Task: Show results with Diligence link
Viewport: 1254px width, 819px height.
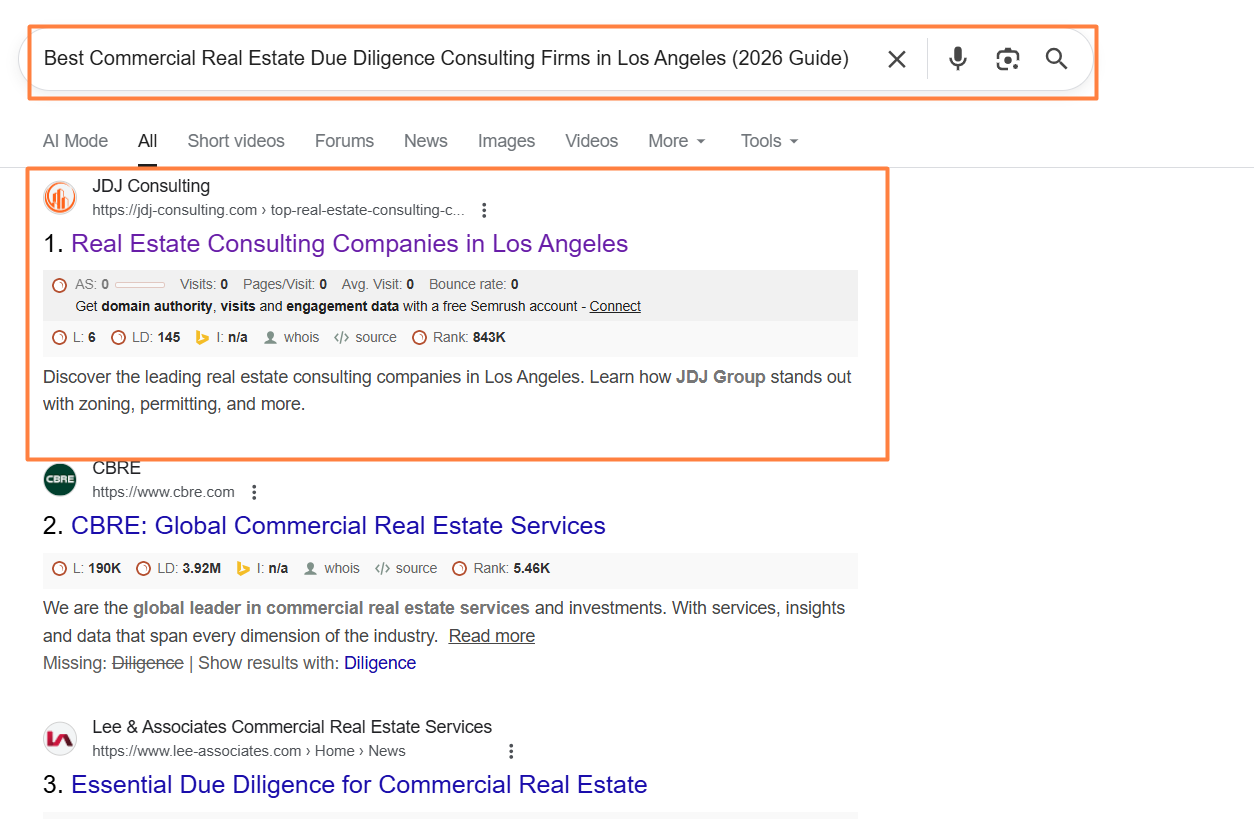Action: [380, 663]
